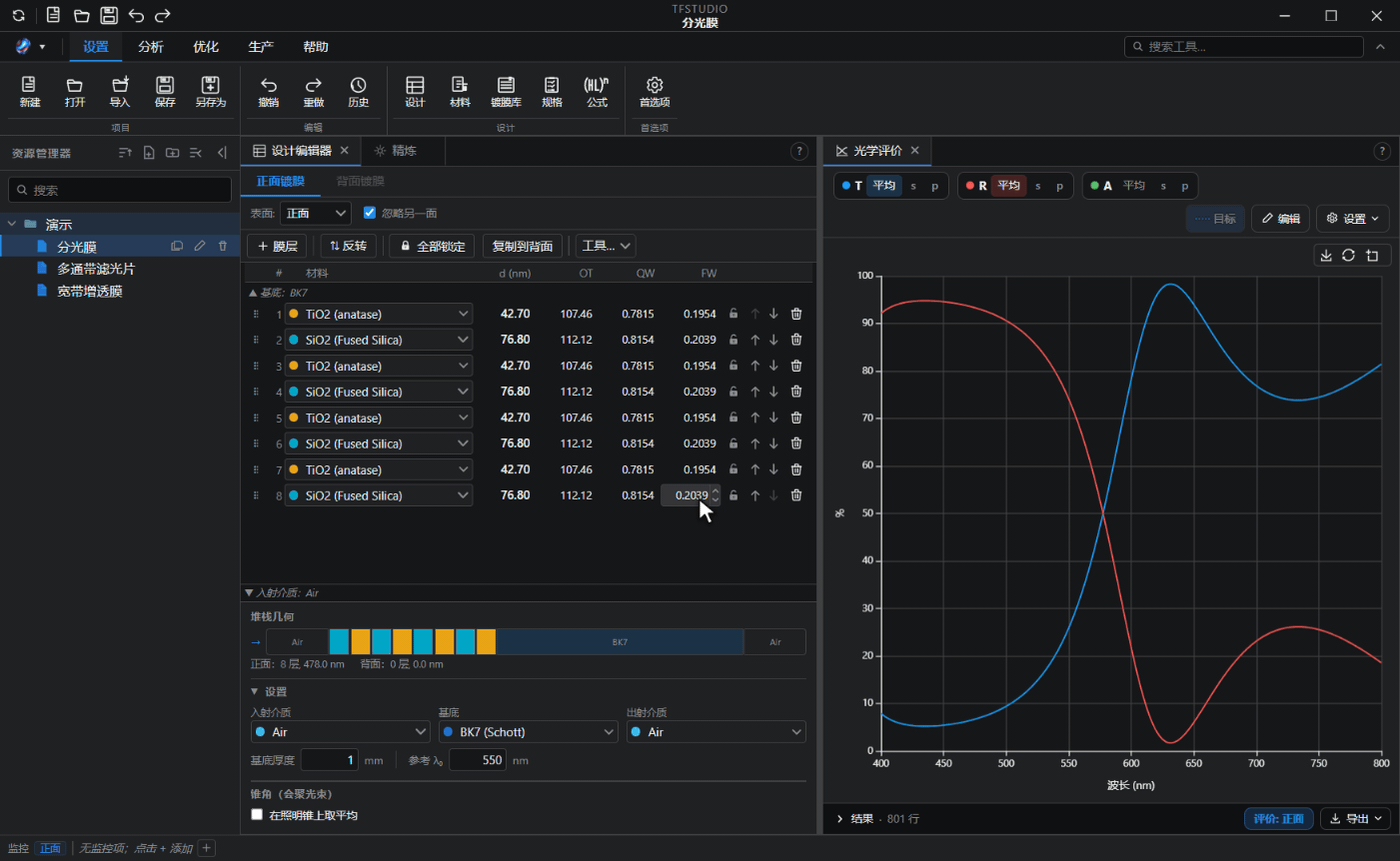Uncheck the 忽略另一面 checkbox

point(370,213)
